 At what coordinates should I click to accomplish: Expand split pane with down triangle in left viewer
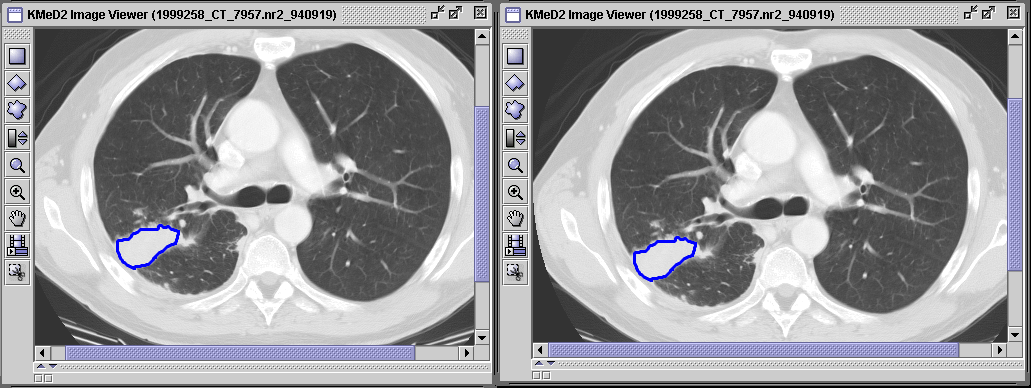click(x=53, y=366)
